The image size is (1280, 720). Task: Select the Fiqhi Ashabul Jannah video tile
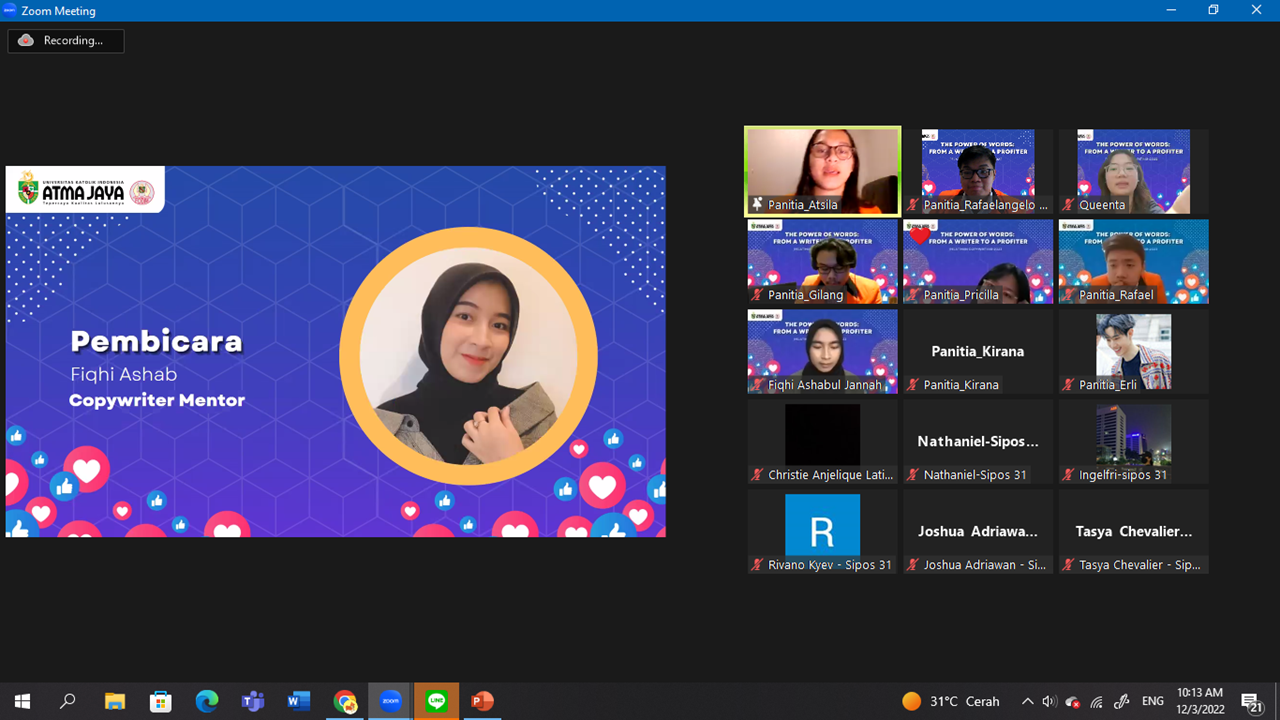point(822,351)
